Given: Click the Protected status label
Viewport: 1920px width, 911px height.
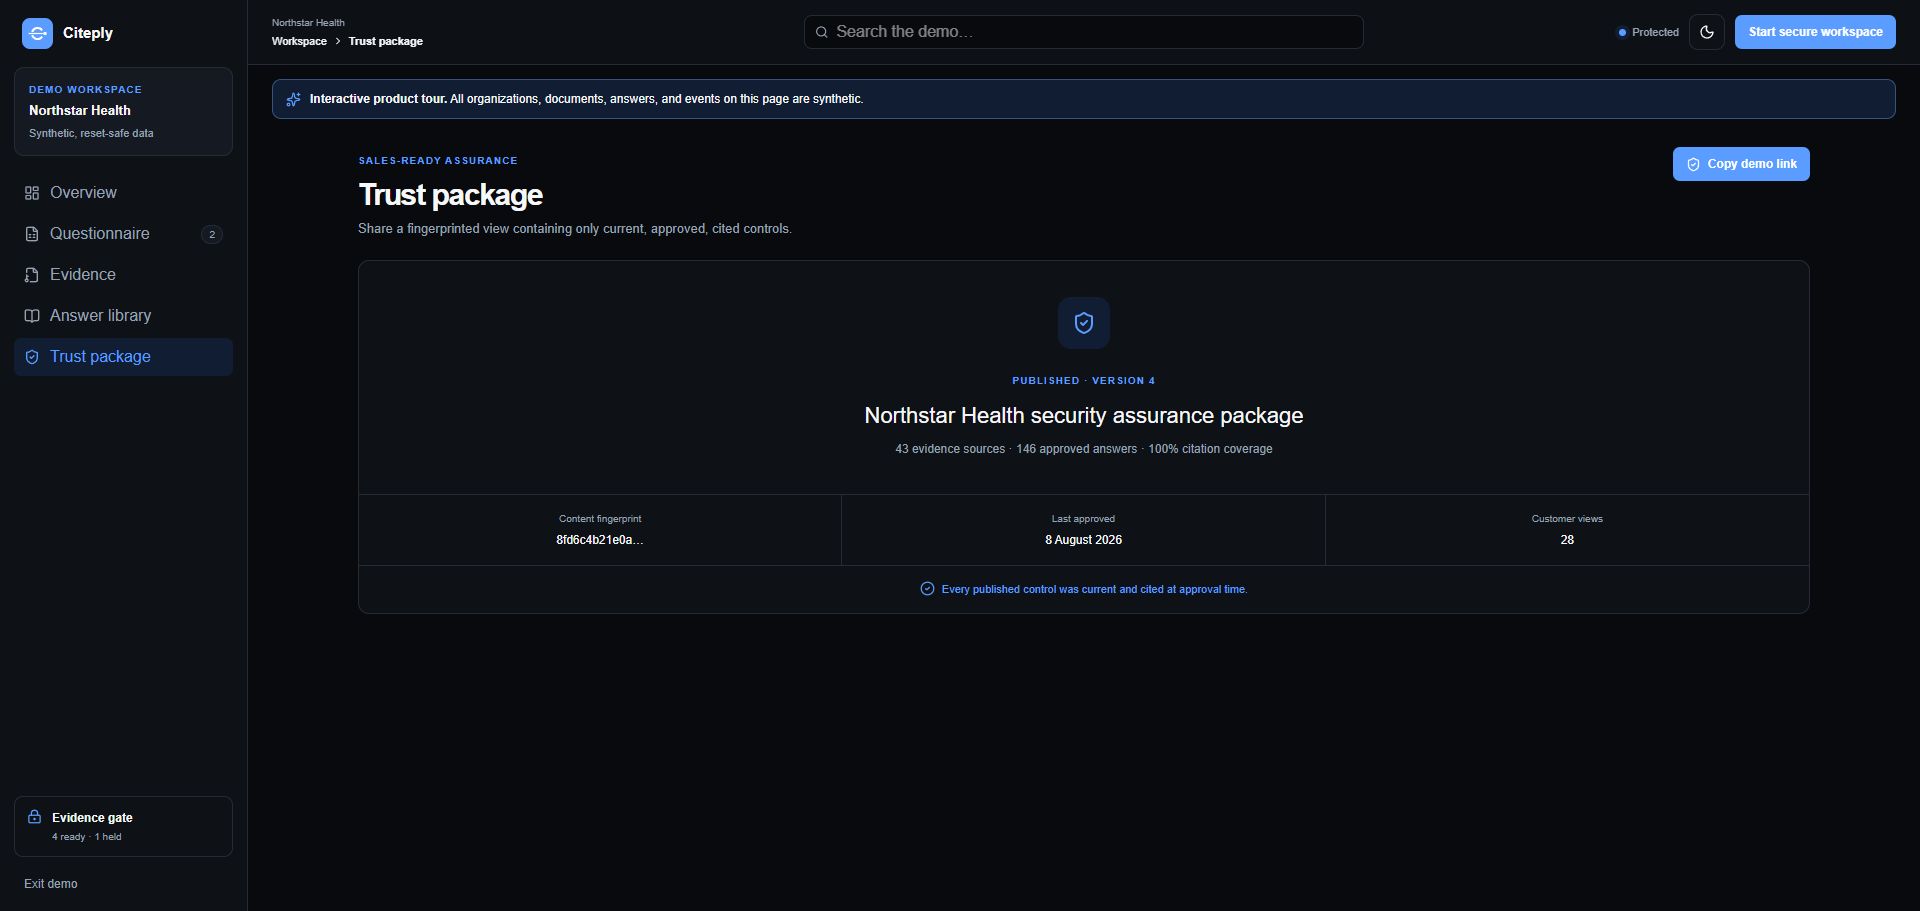Looking at the screenshot, I should 1655,32.
